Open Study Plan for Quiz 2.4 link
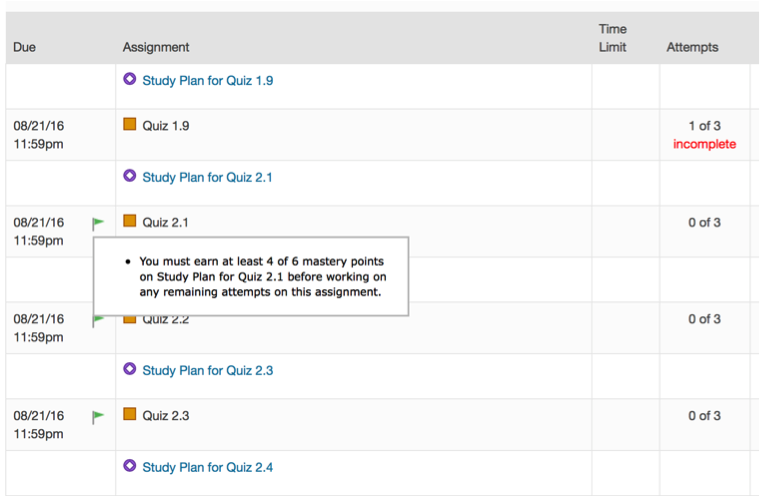Image resolution: width=760 pixels, height=497 pixels. (208, 467)
